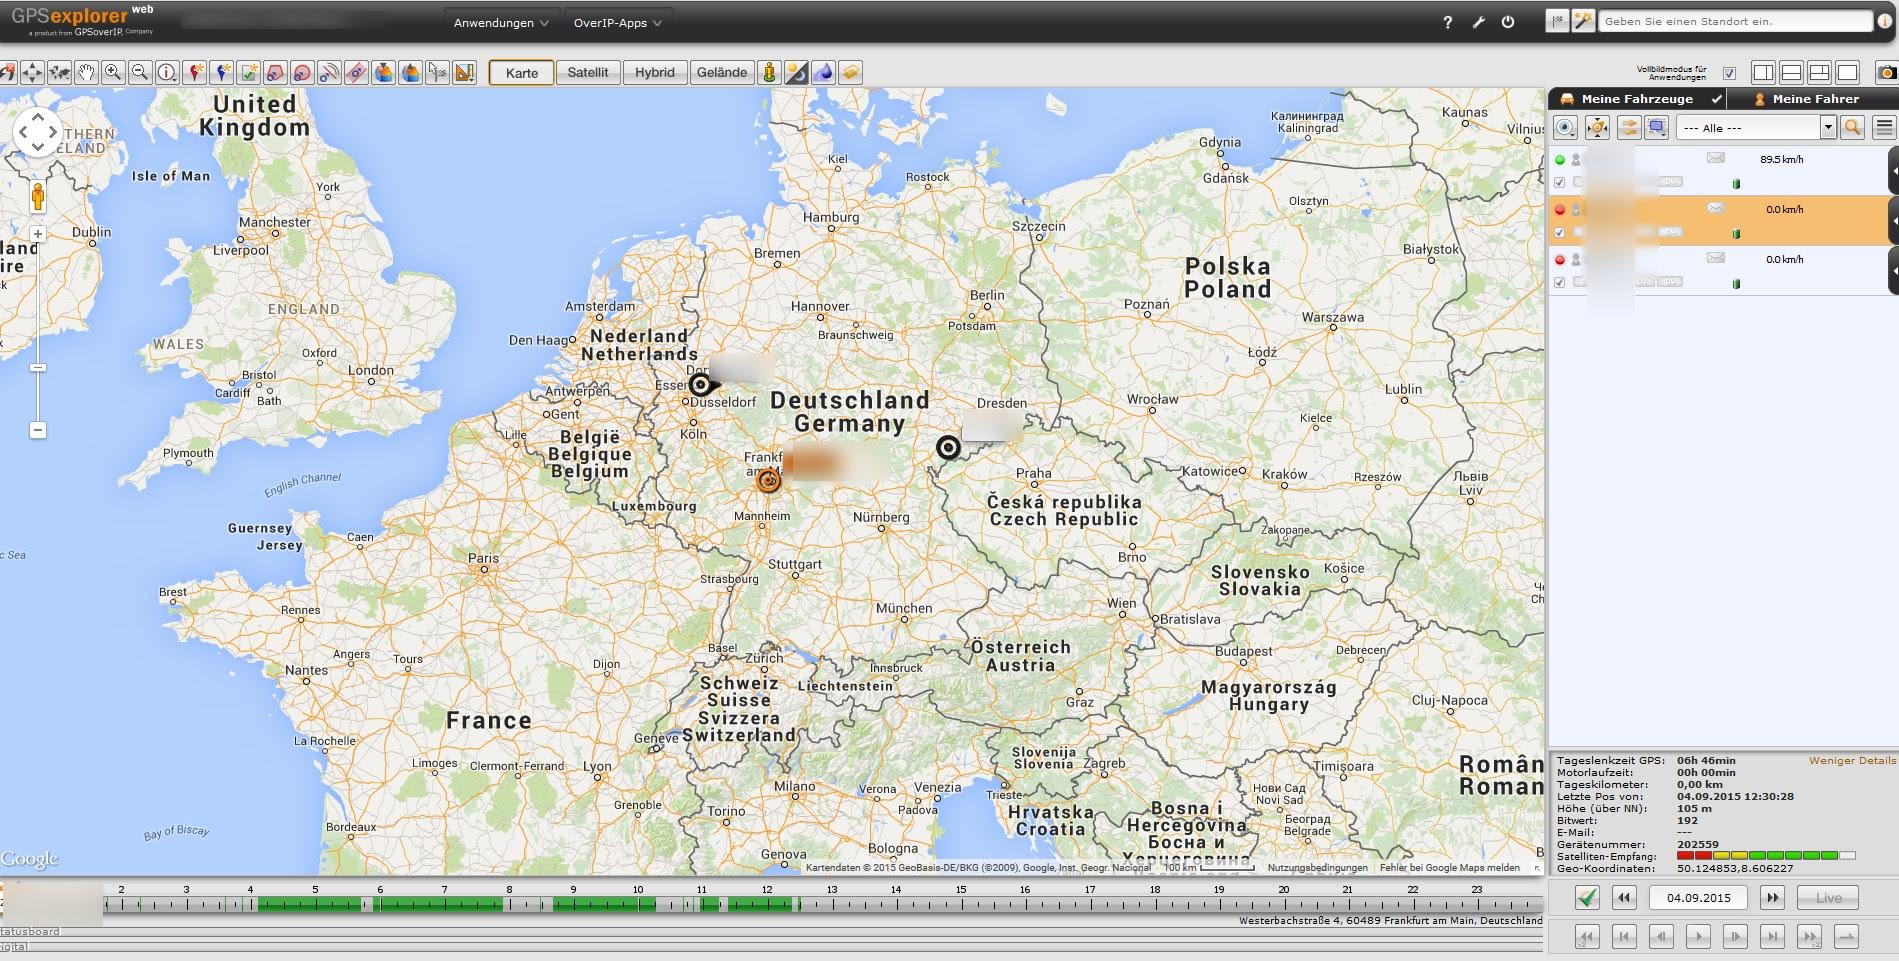Drop the Street View pegman on map

pyautogui.click(x=38, y=197)
